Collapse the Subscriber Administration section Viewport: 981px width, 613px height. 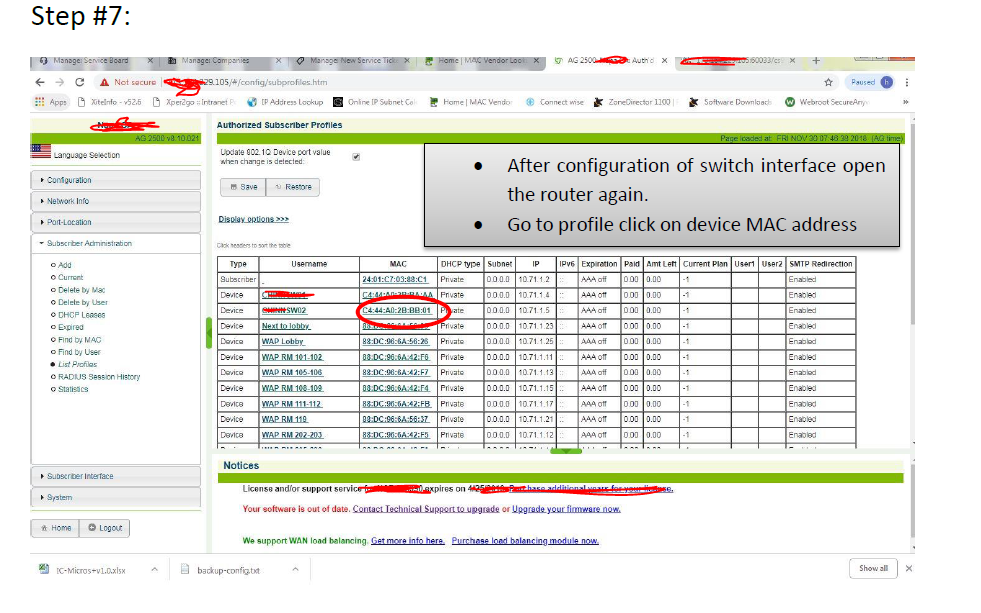(88, 243)
